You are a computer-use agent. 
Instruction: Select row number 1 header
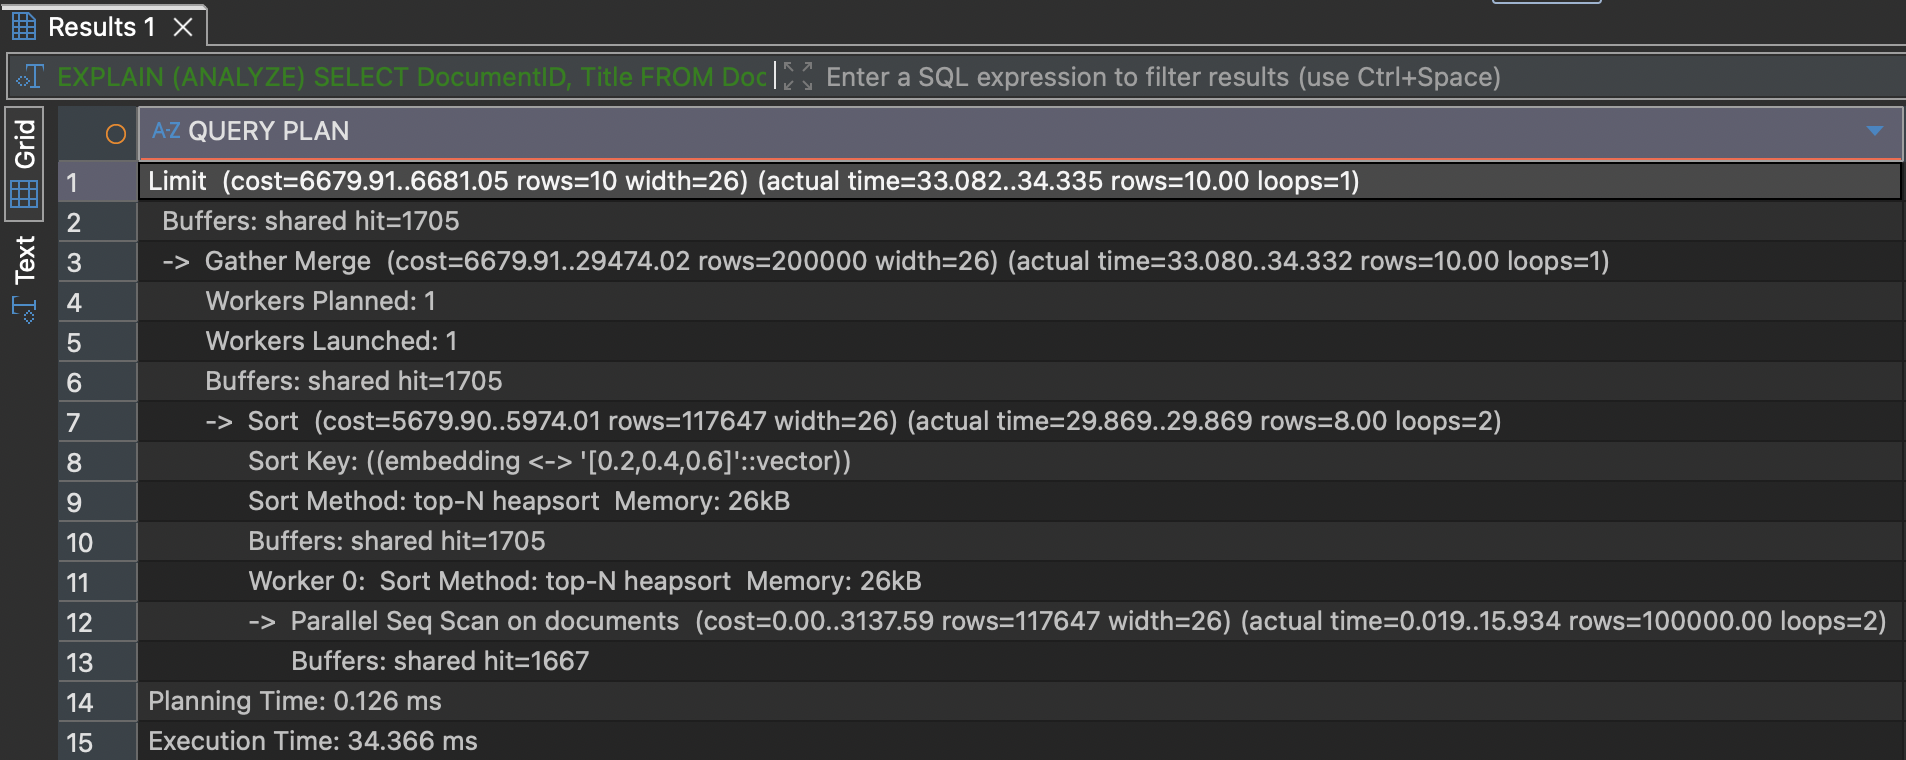point(96,182)
